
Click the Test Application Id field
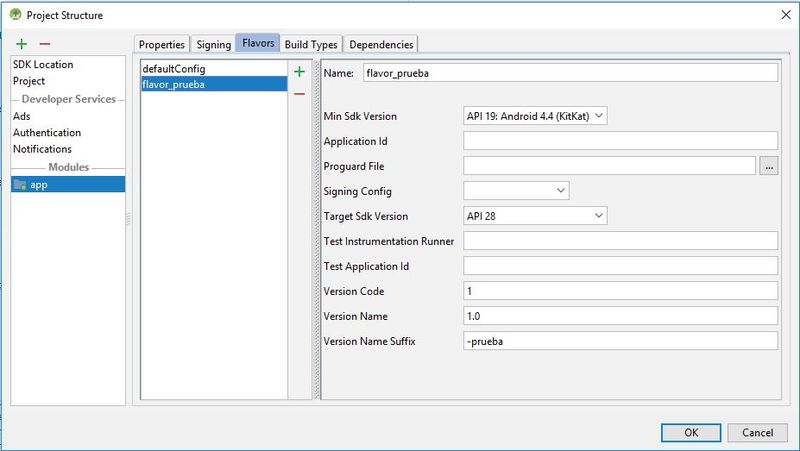tap(620, 266)
